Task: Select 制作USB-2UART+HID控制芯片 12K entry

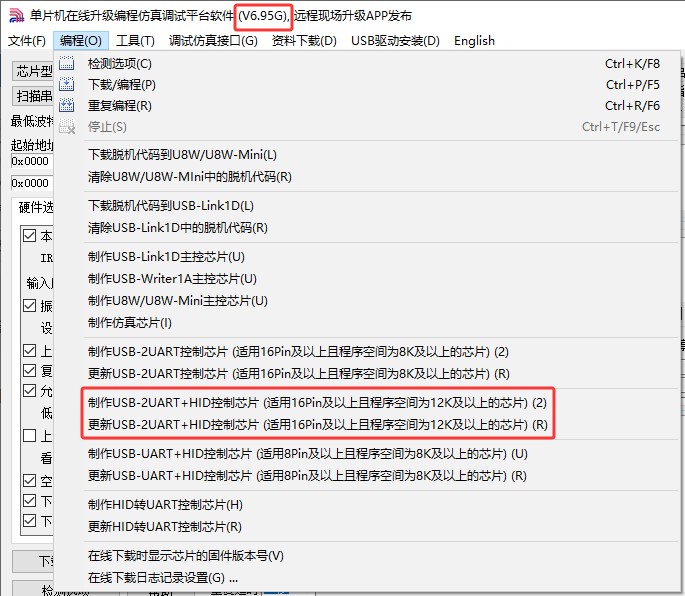Action: [x=367, y=402]
